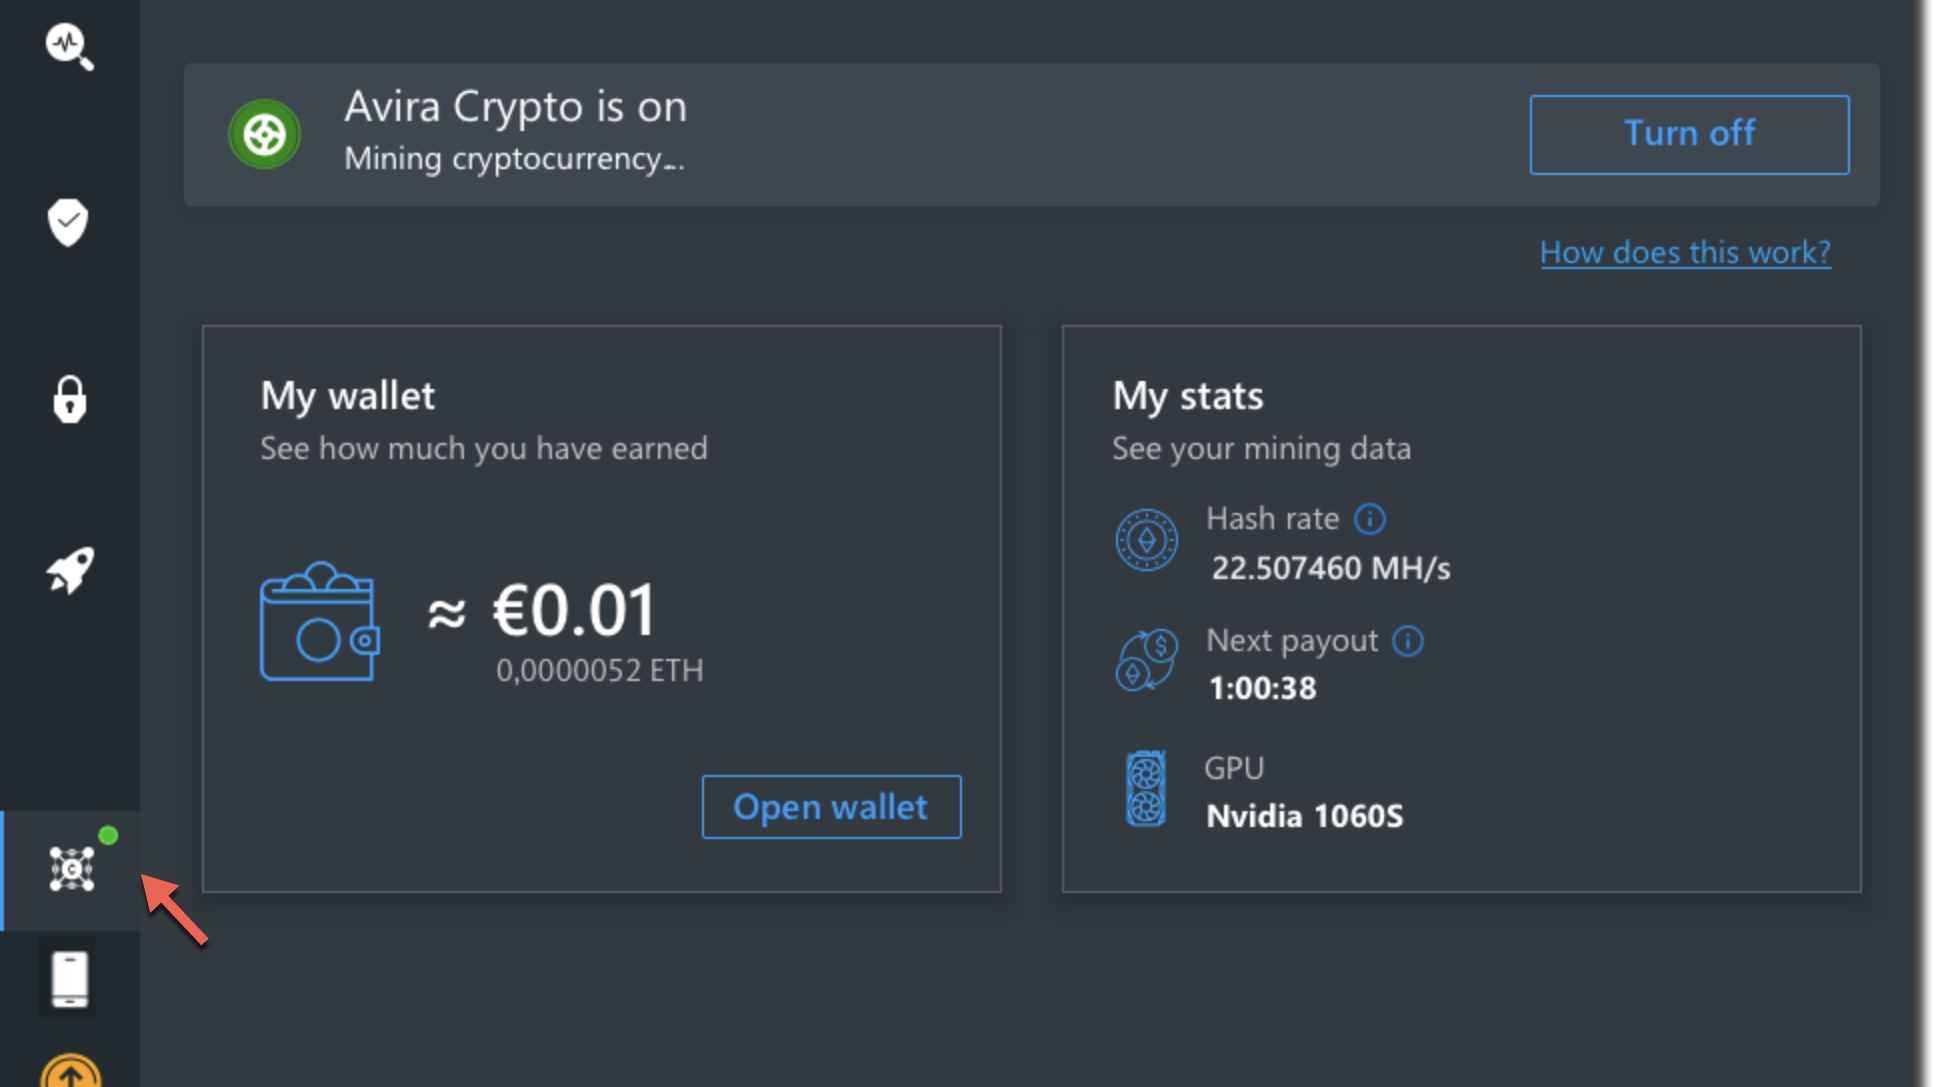Click the 0,0000052 ETH amount
This screenshot has width=1934, height=1087.
[x=599, y=670]
